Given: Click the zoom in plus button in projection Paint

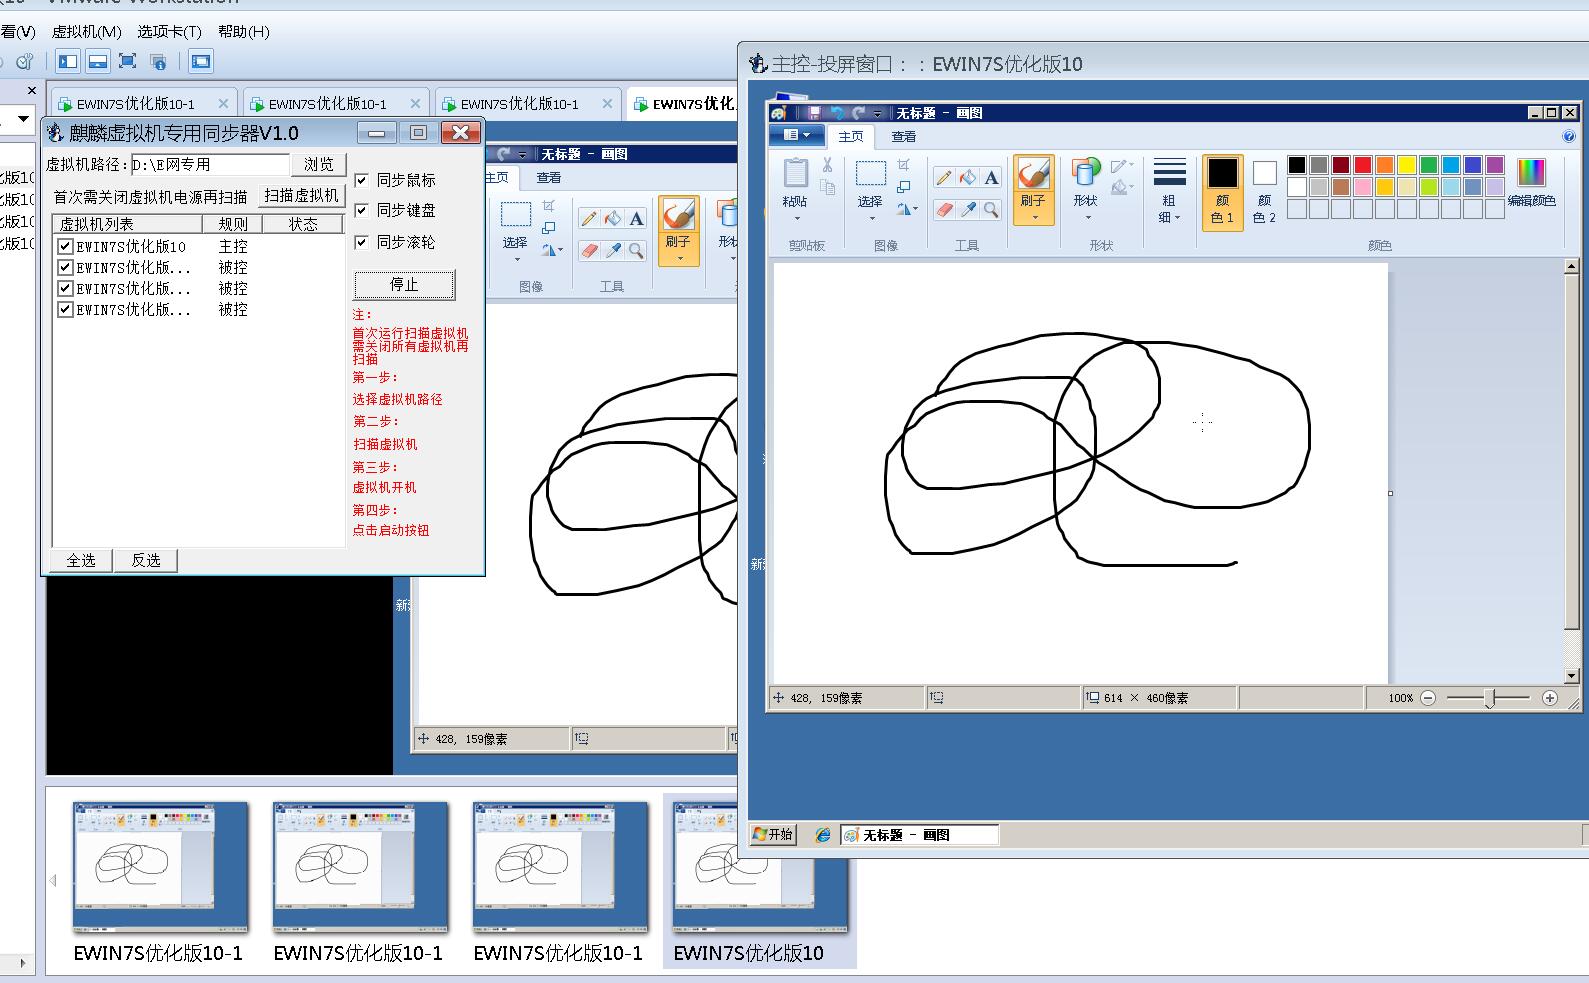Looking at the screenshot, I should click(x=1550, y=698).
